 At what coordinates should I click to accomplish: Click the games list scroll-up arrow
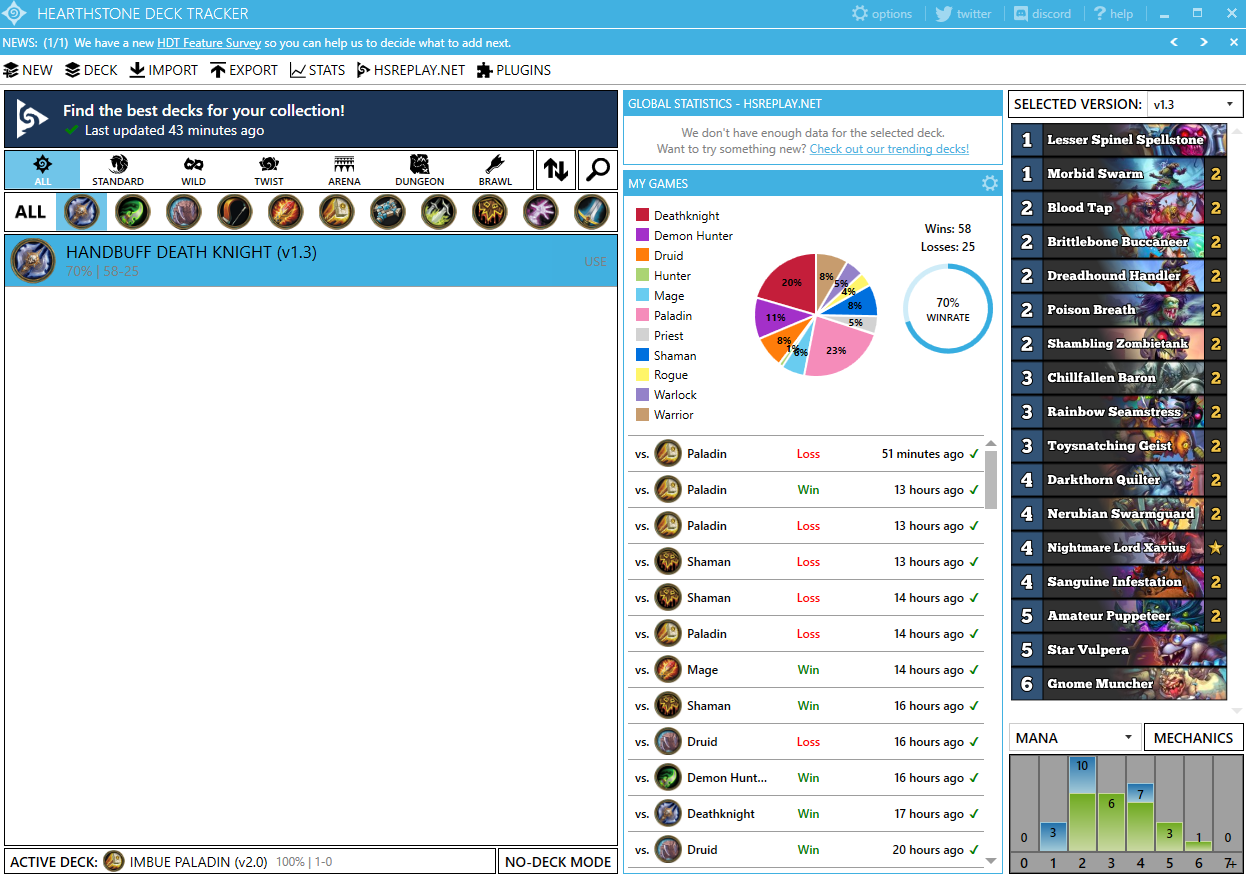[x=991, y=443]
